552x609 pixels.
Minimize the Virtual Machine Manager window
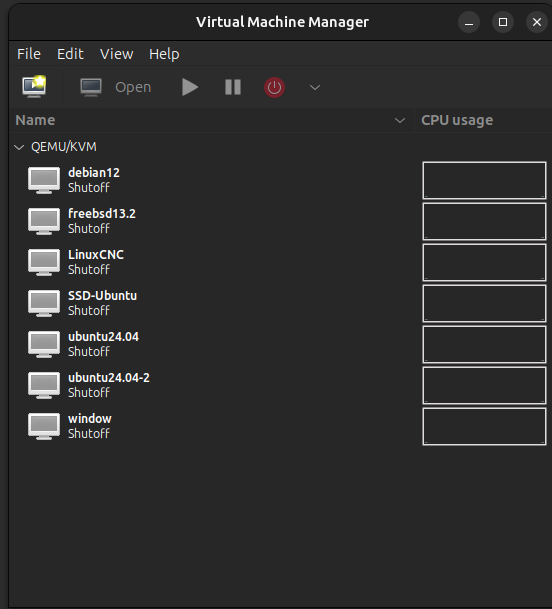pyautogui.click(x=469, y=22)
